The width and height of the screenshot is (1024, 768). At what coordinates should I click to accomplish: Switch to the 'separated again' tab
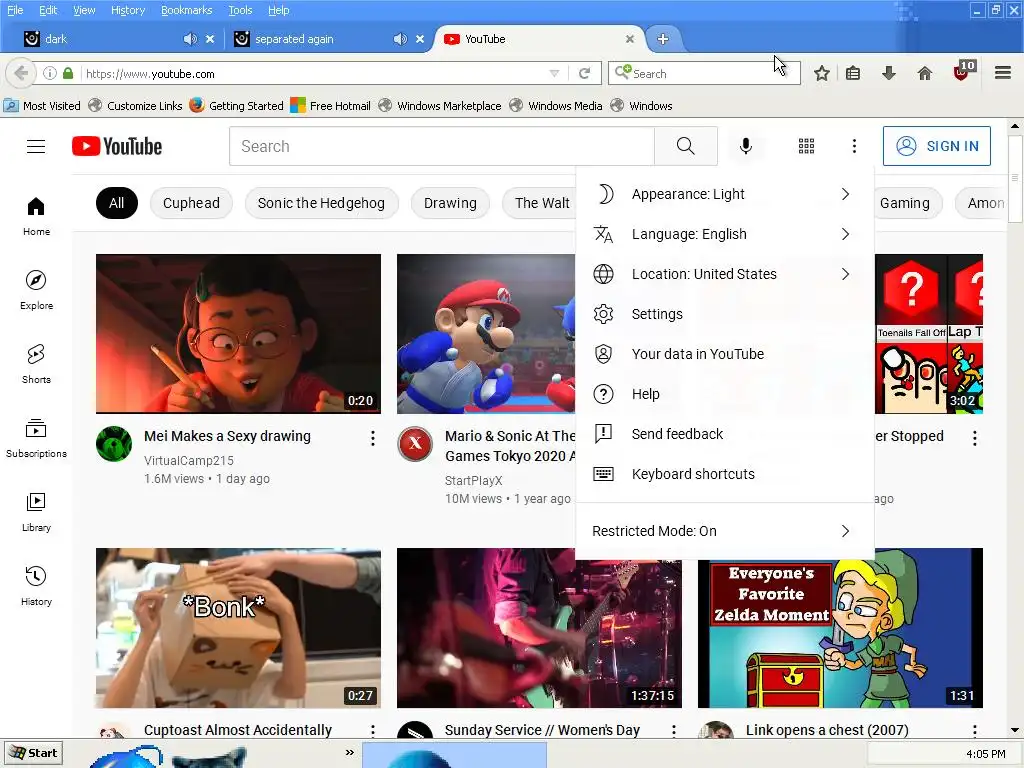click(328, 39)
